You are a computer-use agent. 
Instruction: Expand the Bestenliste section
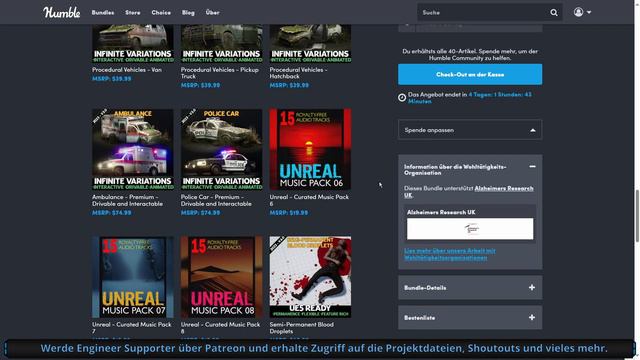470,318
